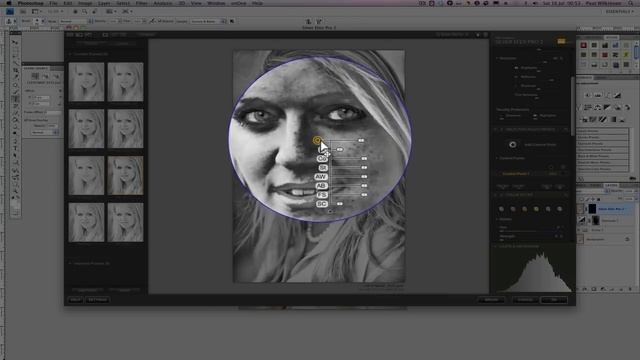The width and height of the screenshot is (640, 360).
Task: Select the red color filter circle
Action: [x=513, y=209]
